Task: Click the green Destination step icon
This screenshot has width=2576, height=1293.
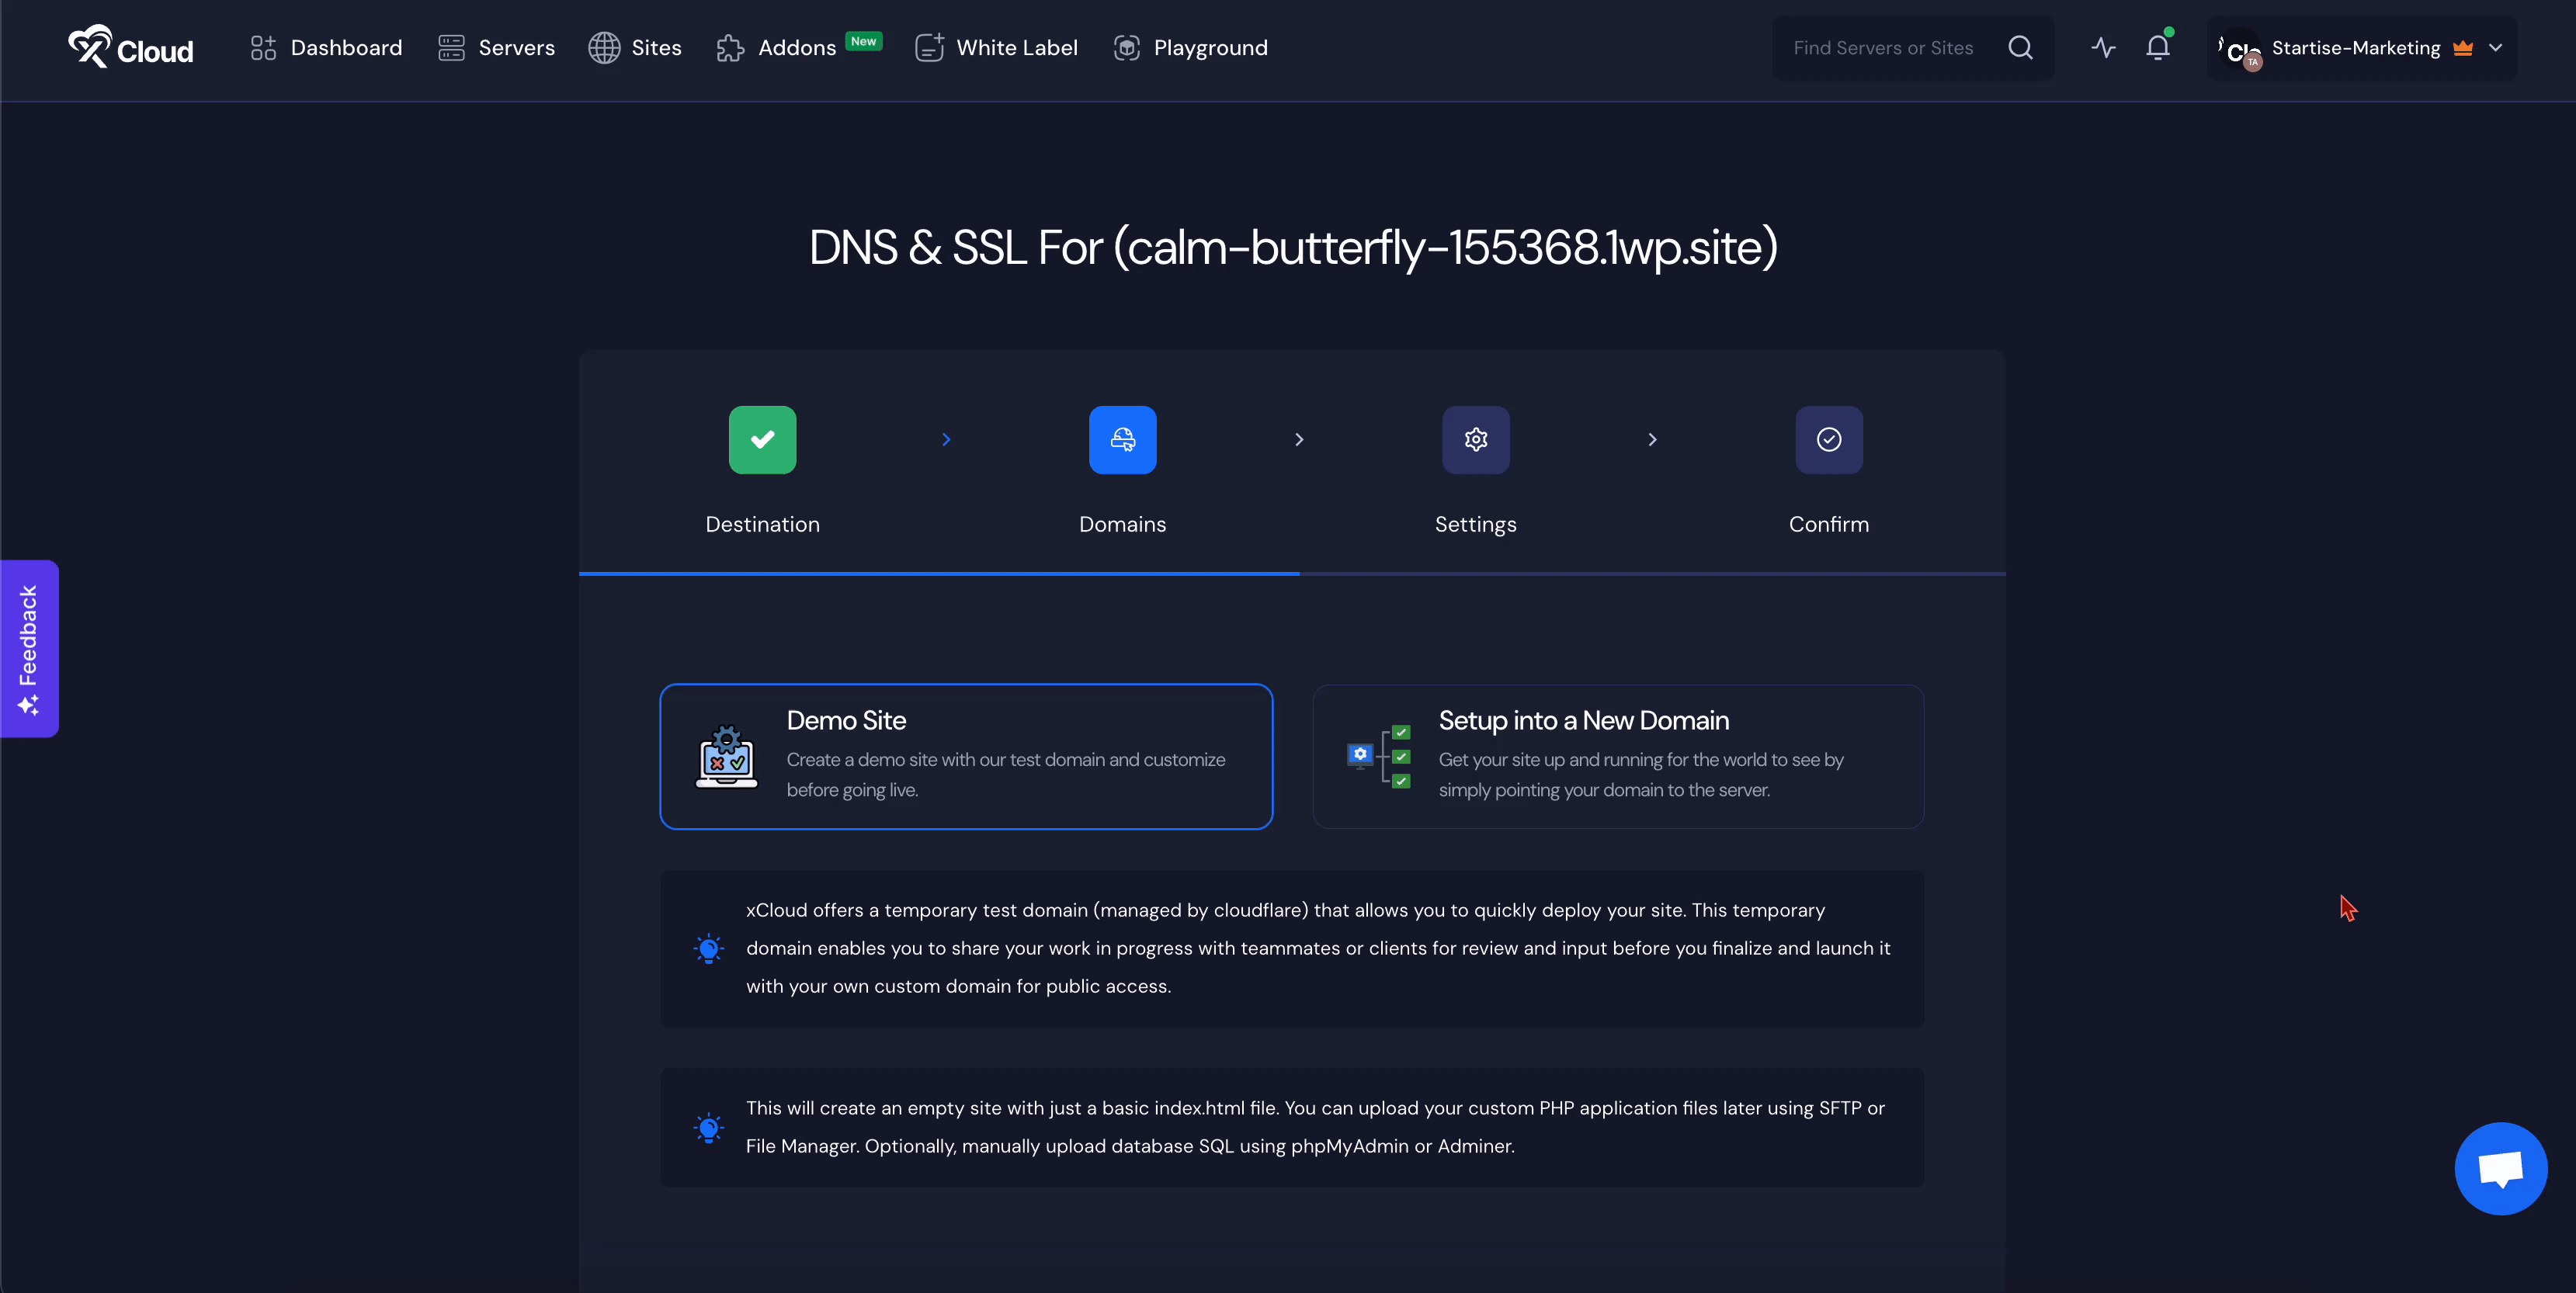Action: tap(762, 440)
